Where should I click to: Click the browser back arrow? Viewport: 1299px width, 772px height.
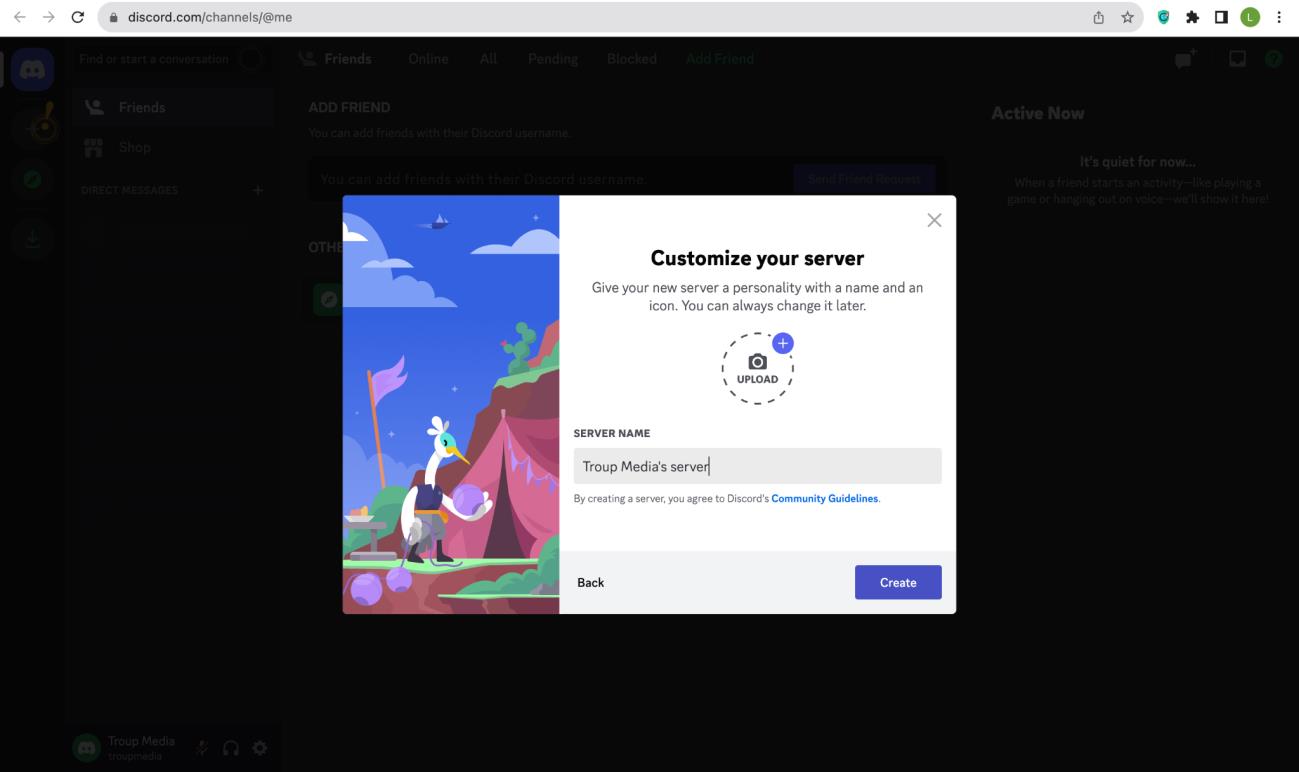pos(20,17)
